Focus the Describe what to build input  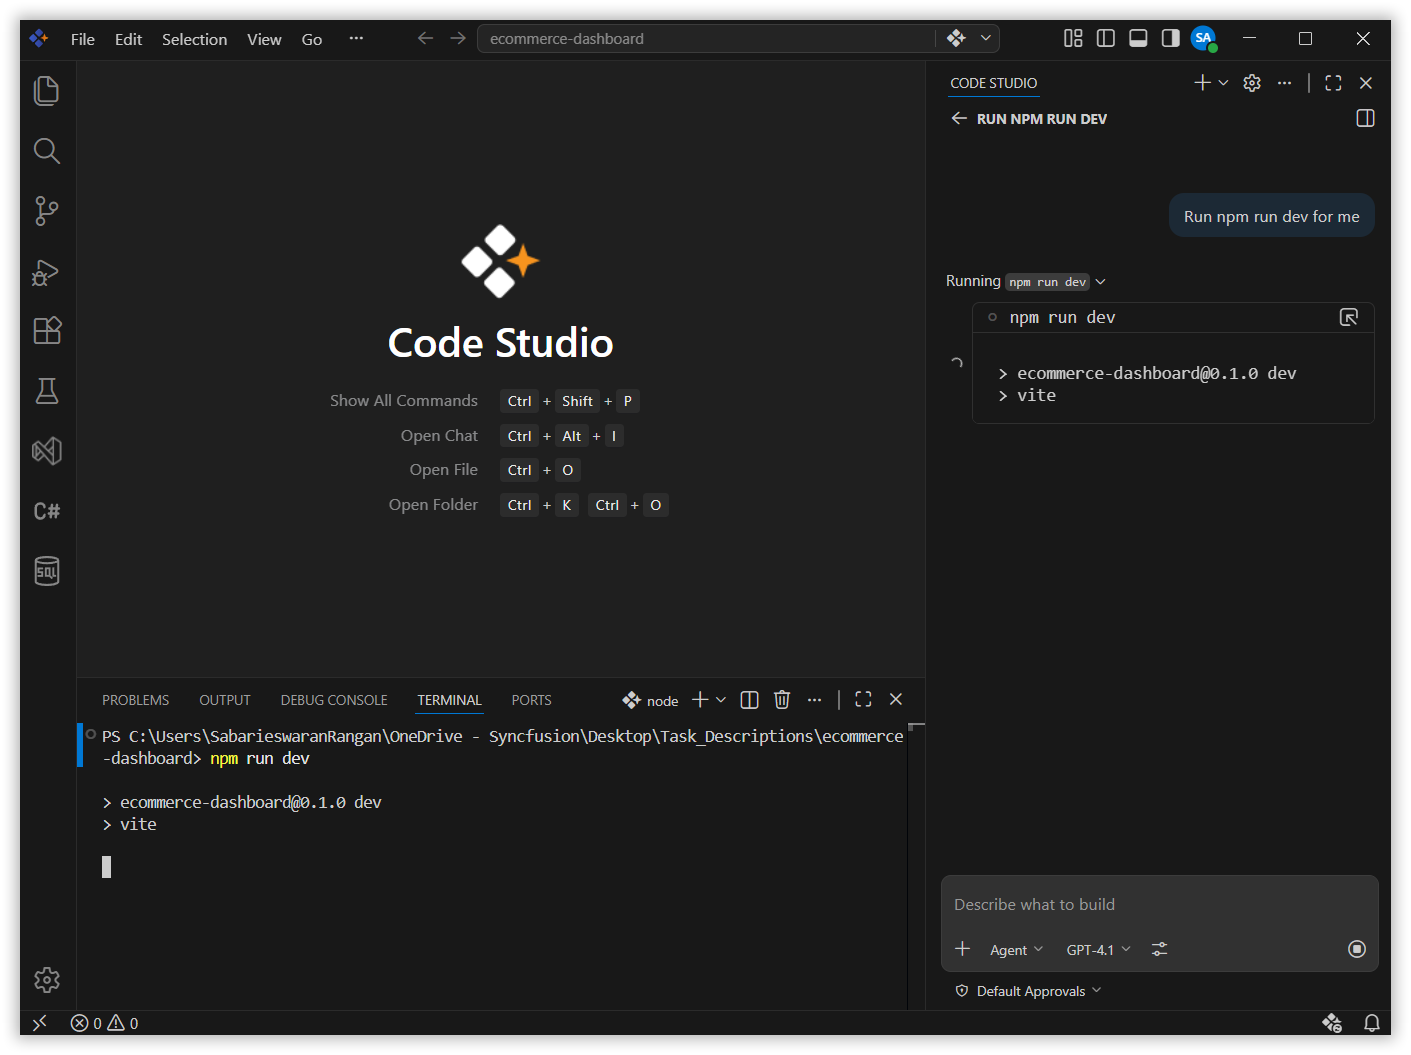[x=1160, y=905]
